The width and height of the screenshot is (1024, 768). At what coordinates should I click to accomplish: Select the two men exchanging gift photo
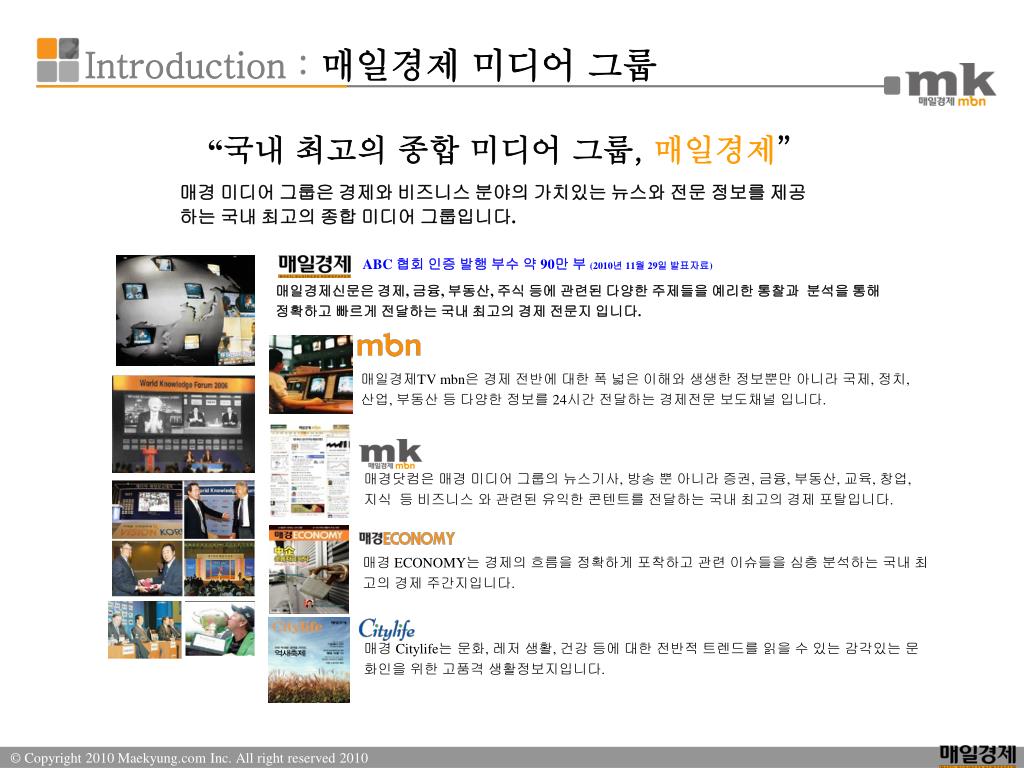pyautogui.click(x=147, y=568)
